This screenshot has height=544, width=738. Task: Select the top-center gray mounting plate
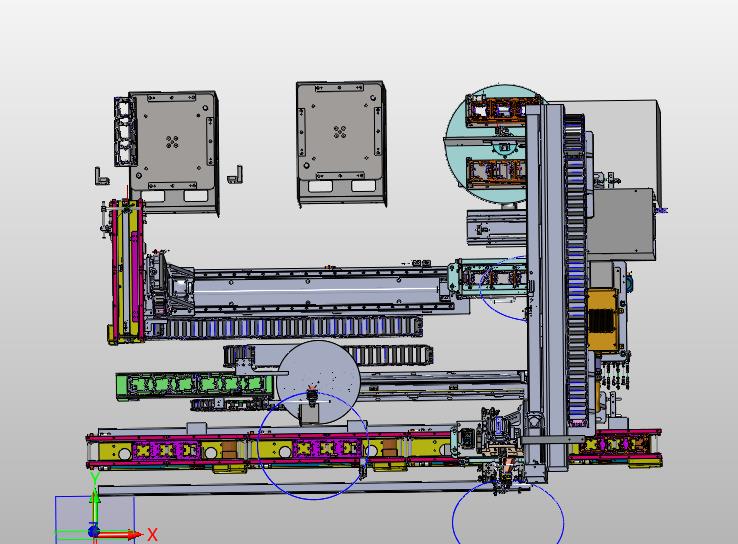coord(341,142)
